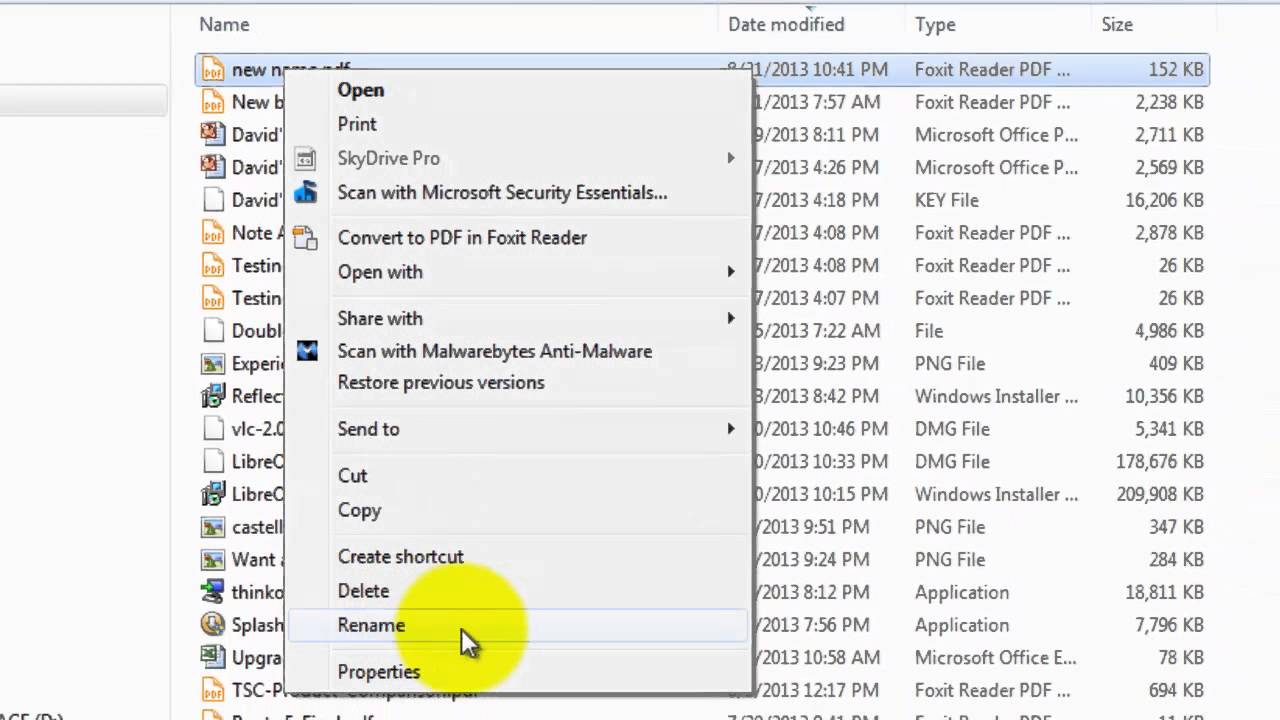Image resolution: width=1280 pixels, height=720 pixels.
Task: Select the Reflec Windows Installer icon
Action: tap(213, 396)
